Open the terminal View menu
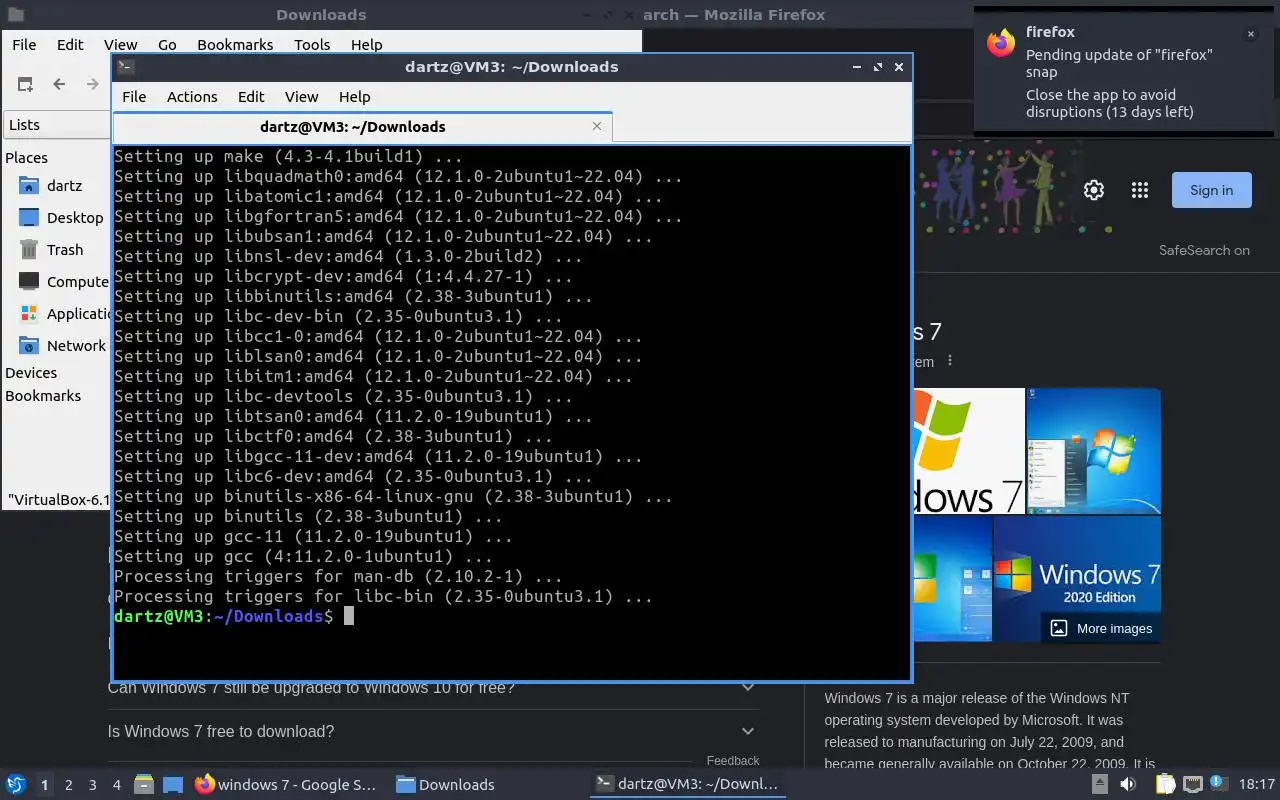Viewport: 1280px width, 800px height. tap(301, 97)
